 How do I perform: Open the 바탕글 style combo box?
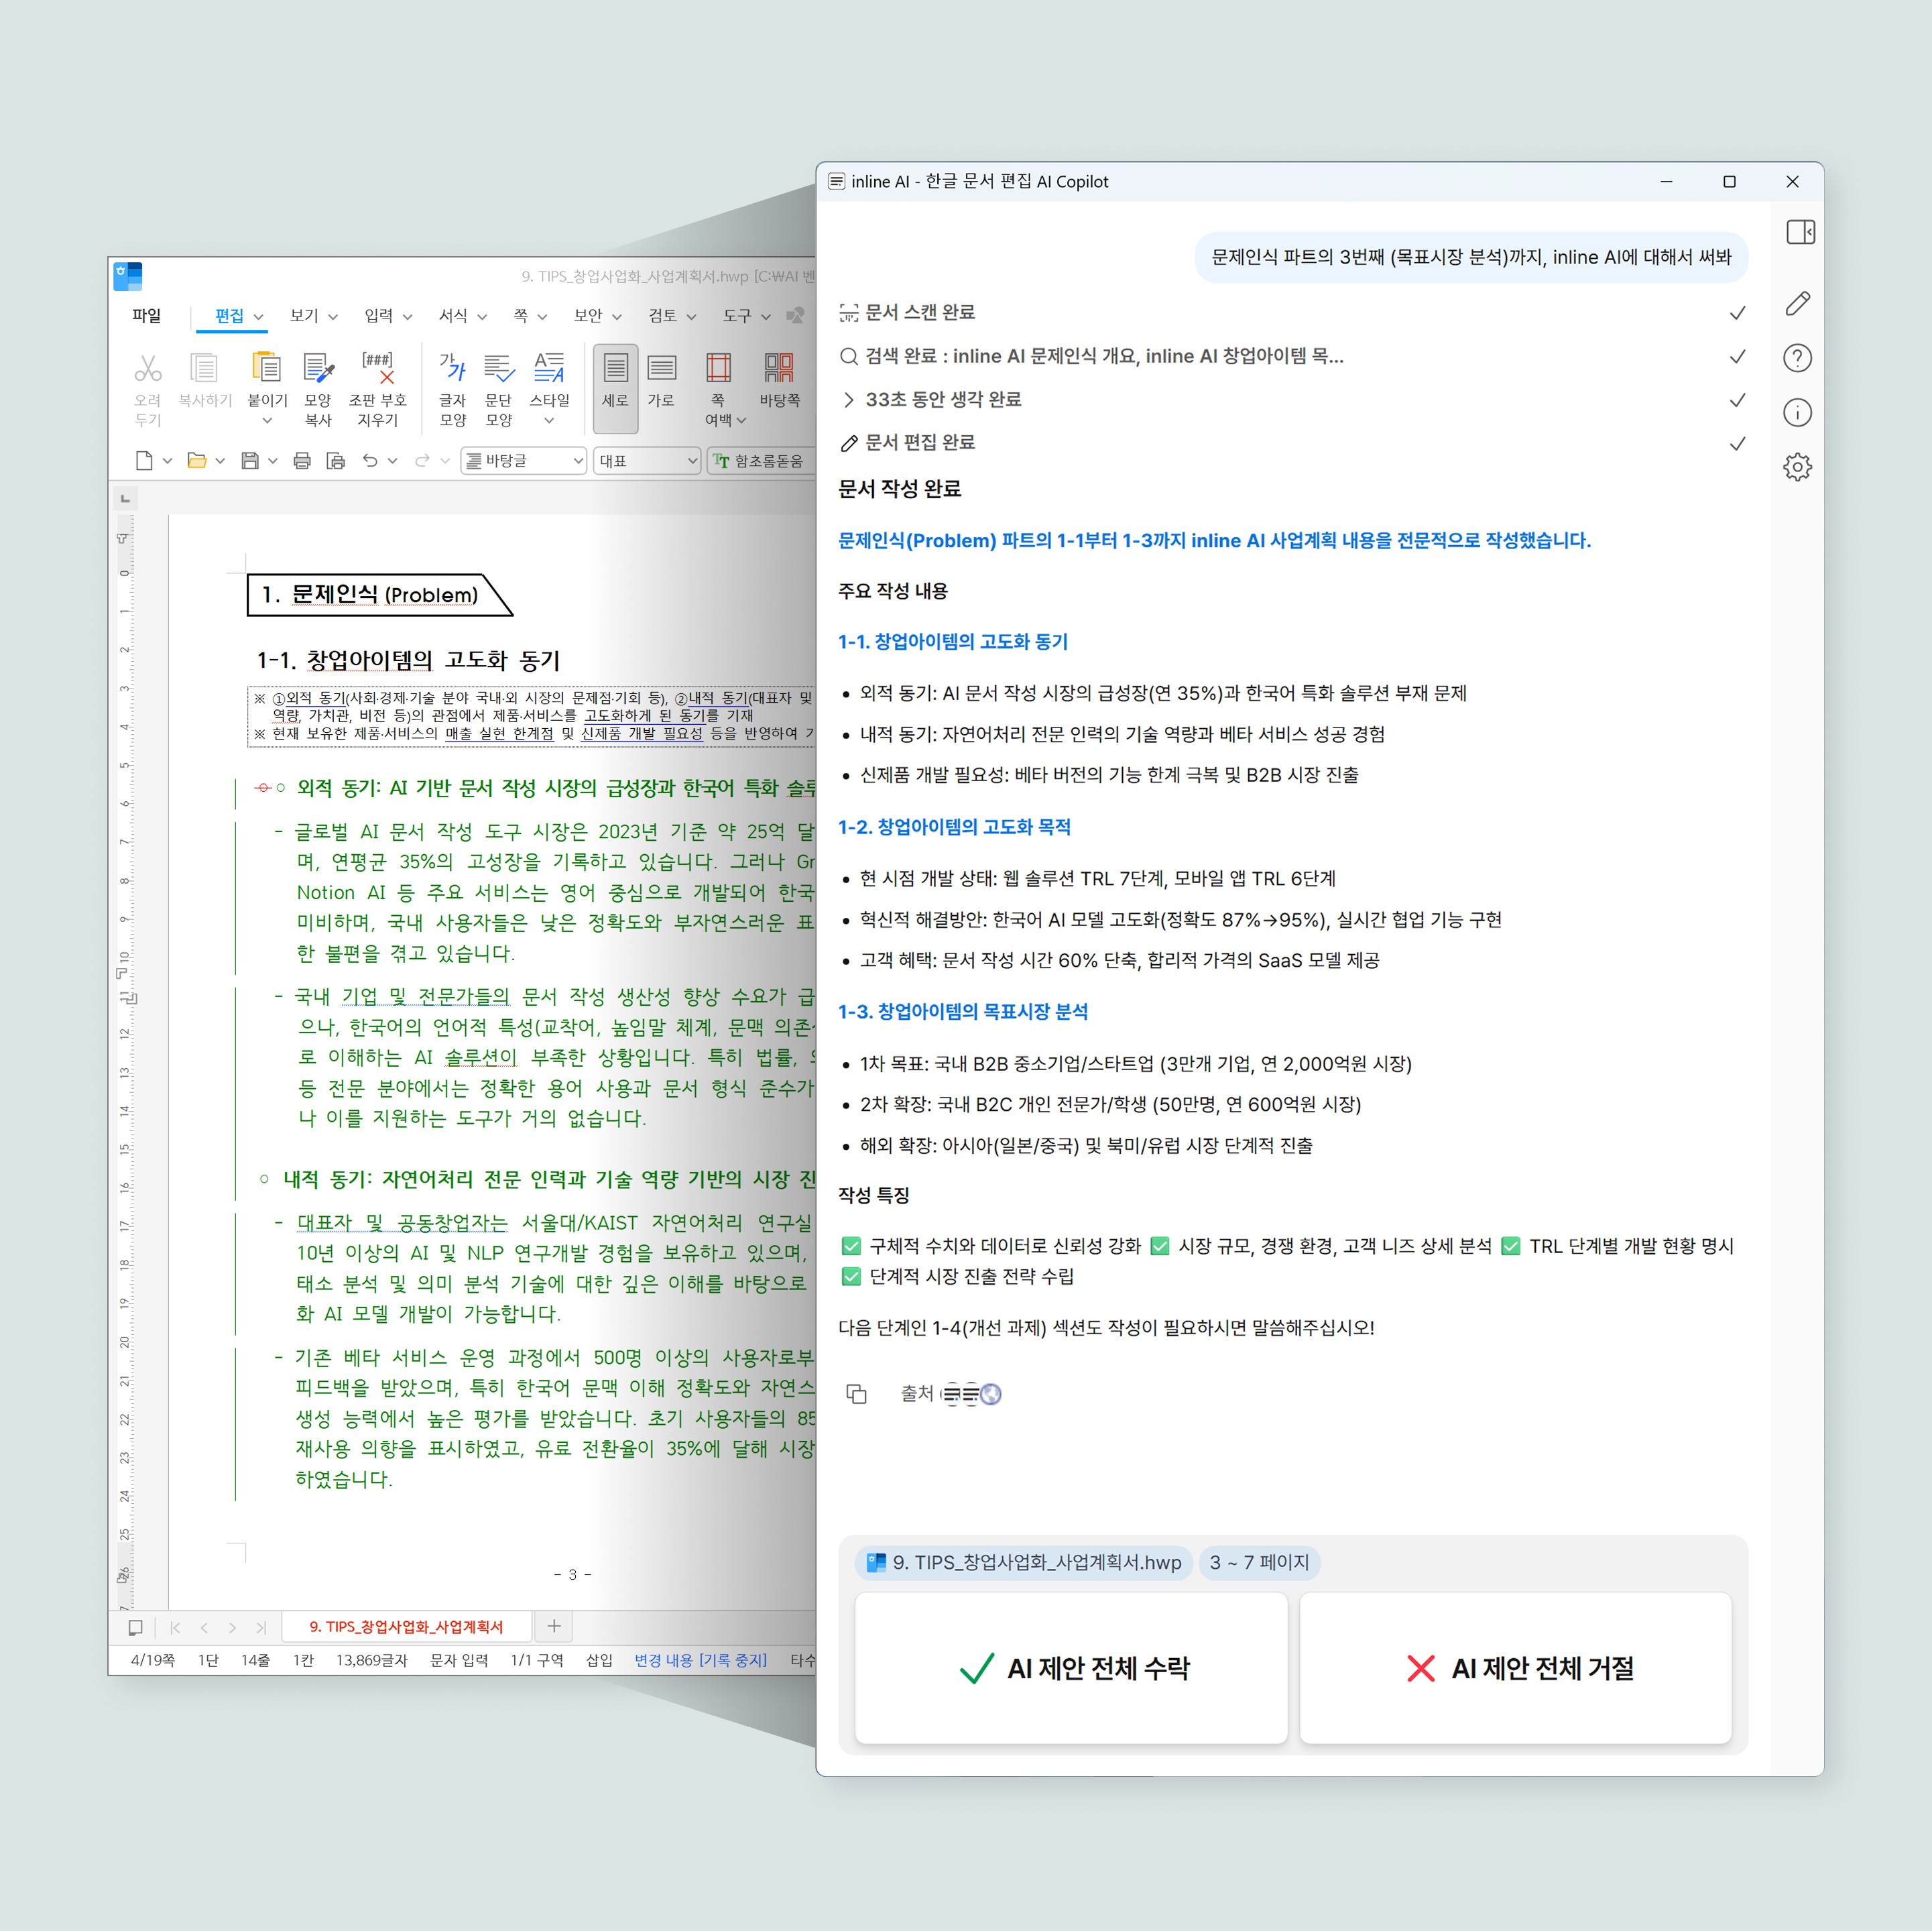(523, 461)
